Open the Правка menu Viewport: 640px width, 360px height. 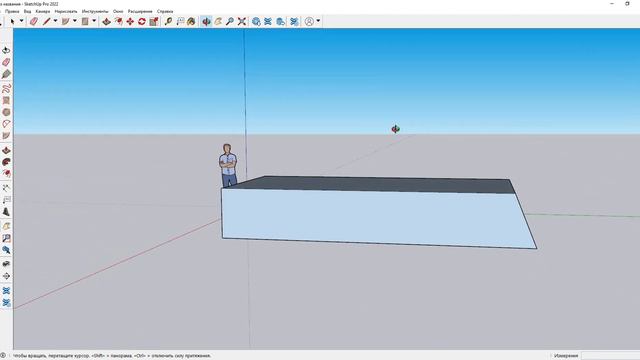[x=12, y=11]
